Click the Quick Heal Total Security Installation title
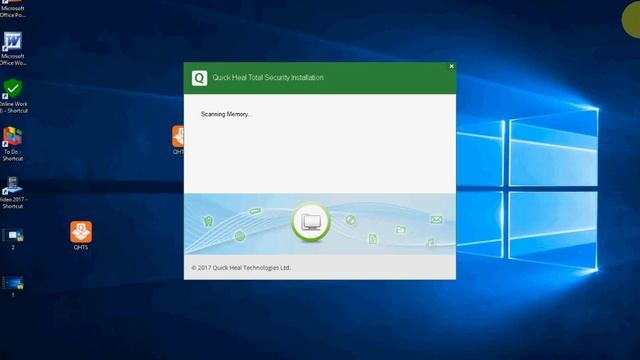The width and height of the screenshot is (640, 360). pos(268,78)
